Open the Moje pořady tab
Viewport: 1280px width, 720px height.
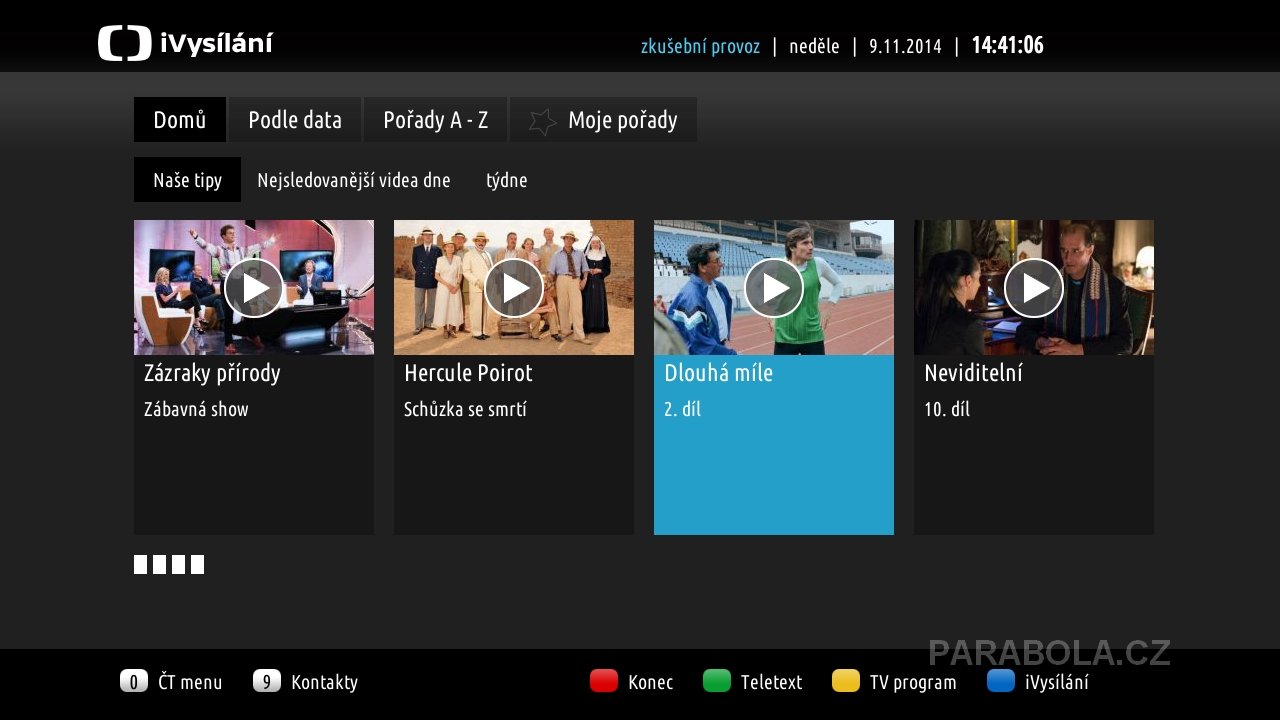604,120
